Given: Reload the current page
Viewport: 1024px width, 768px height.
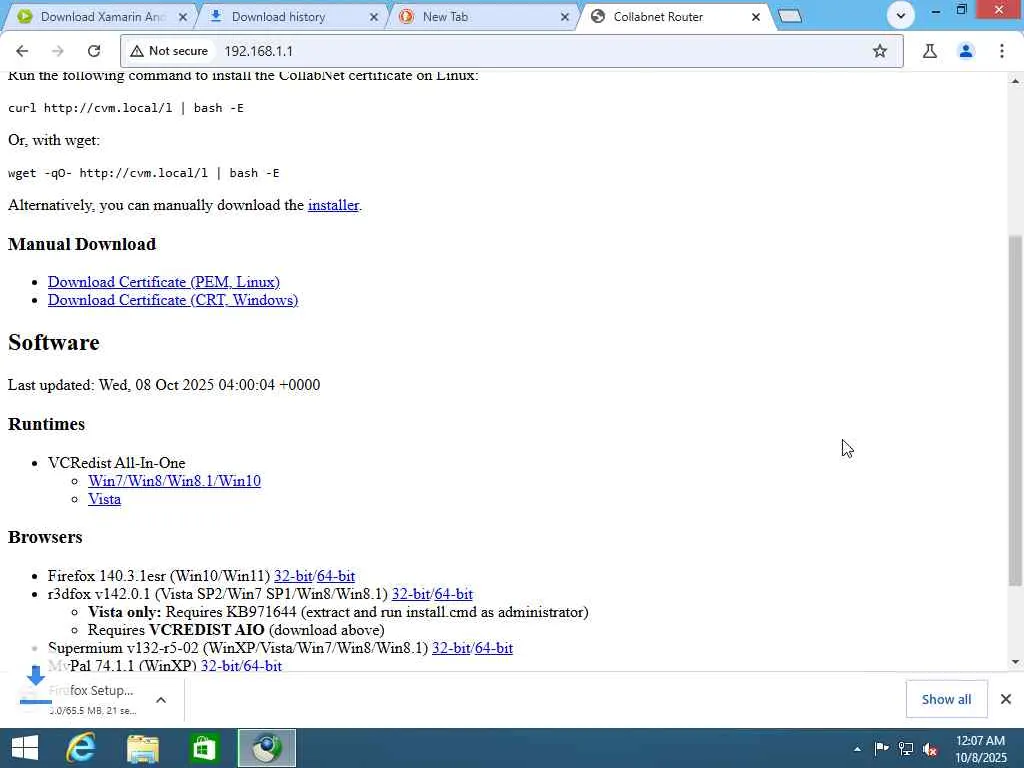Looking at the screenshot, I should pos(94,51).
